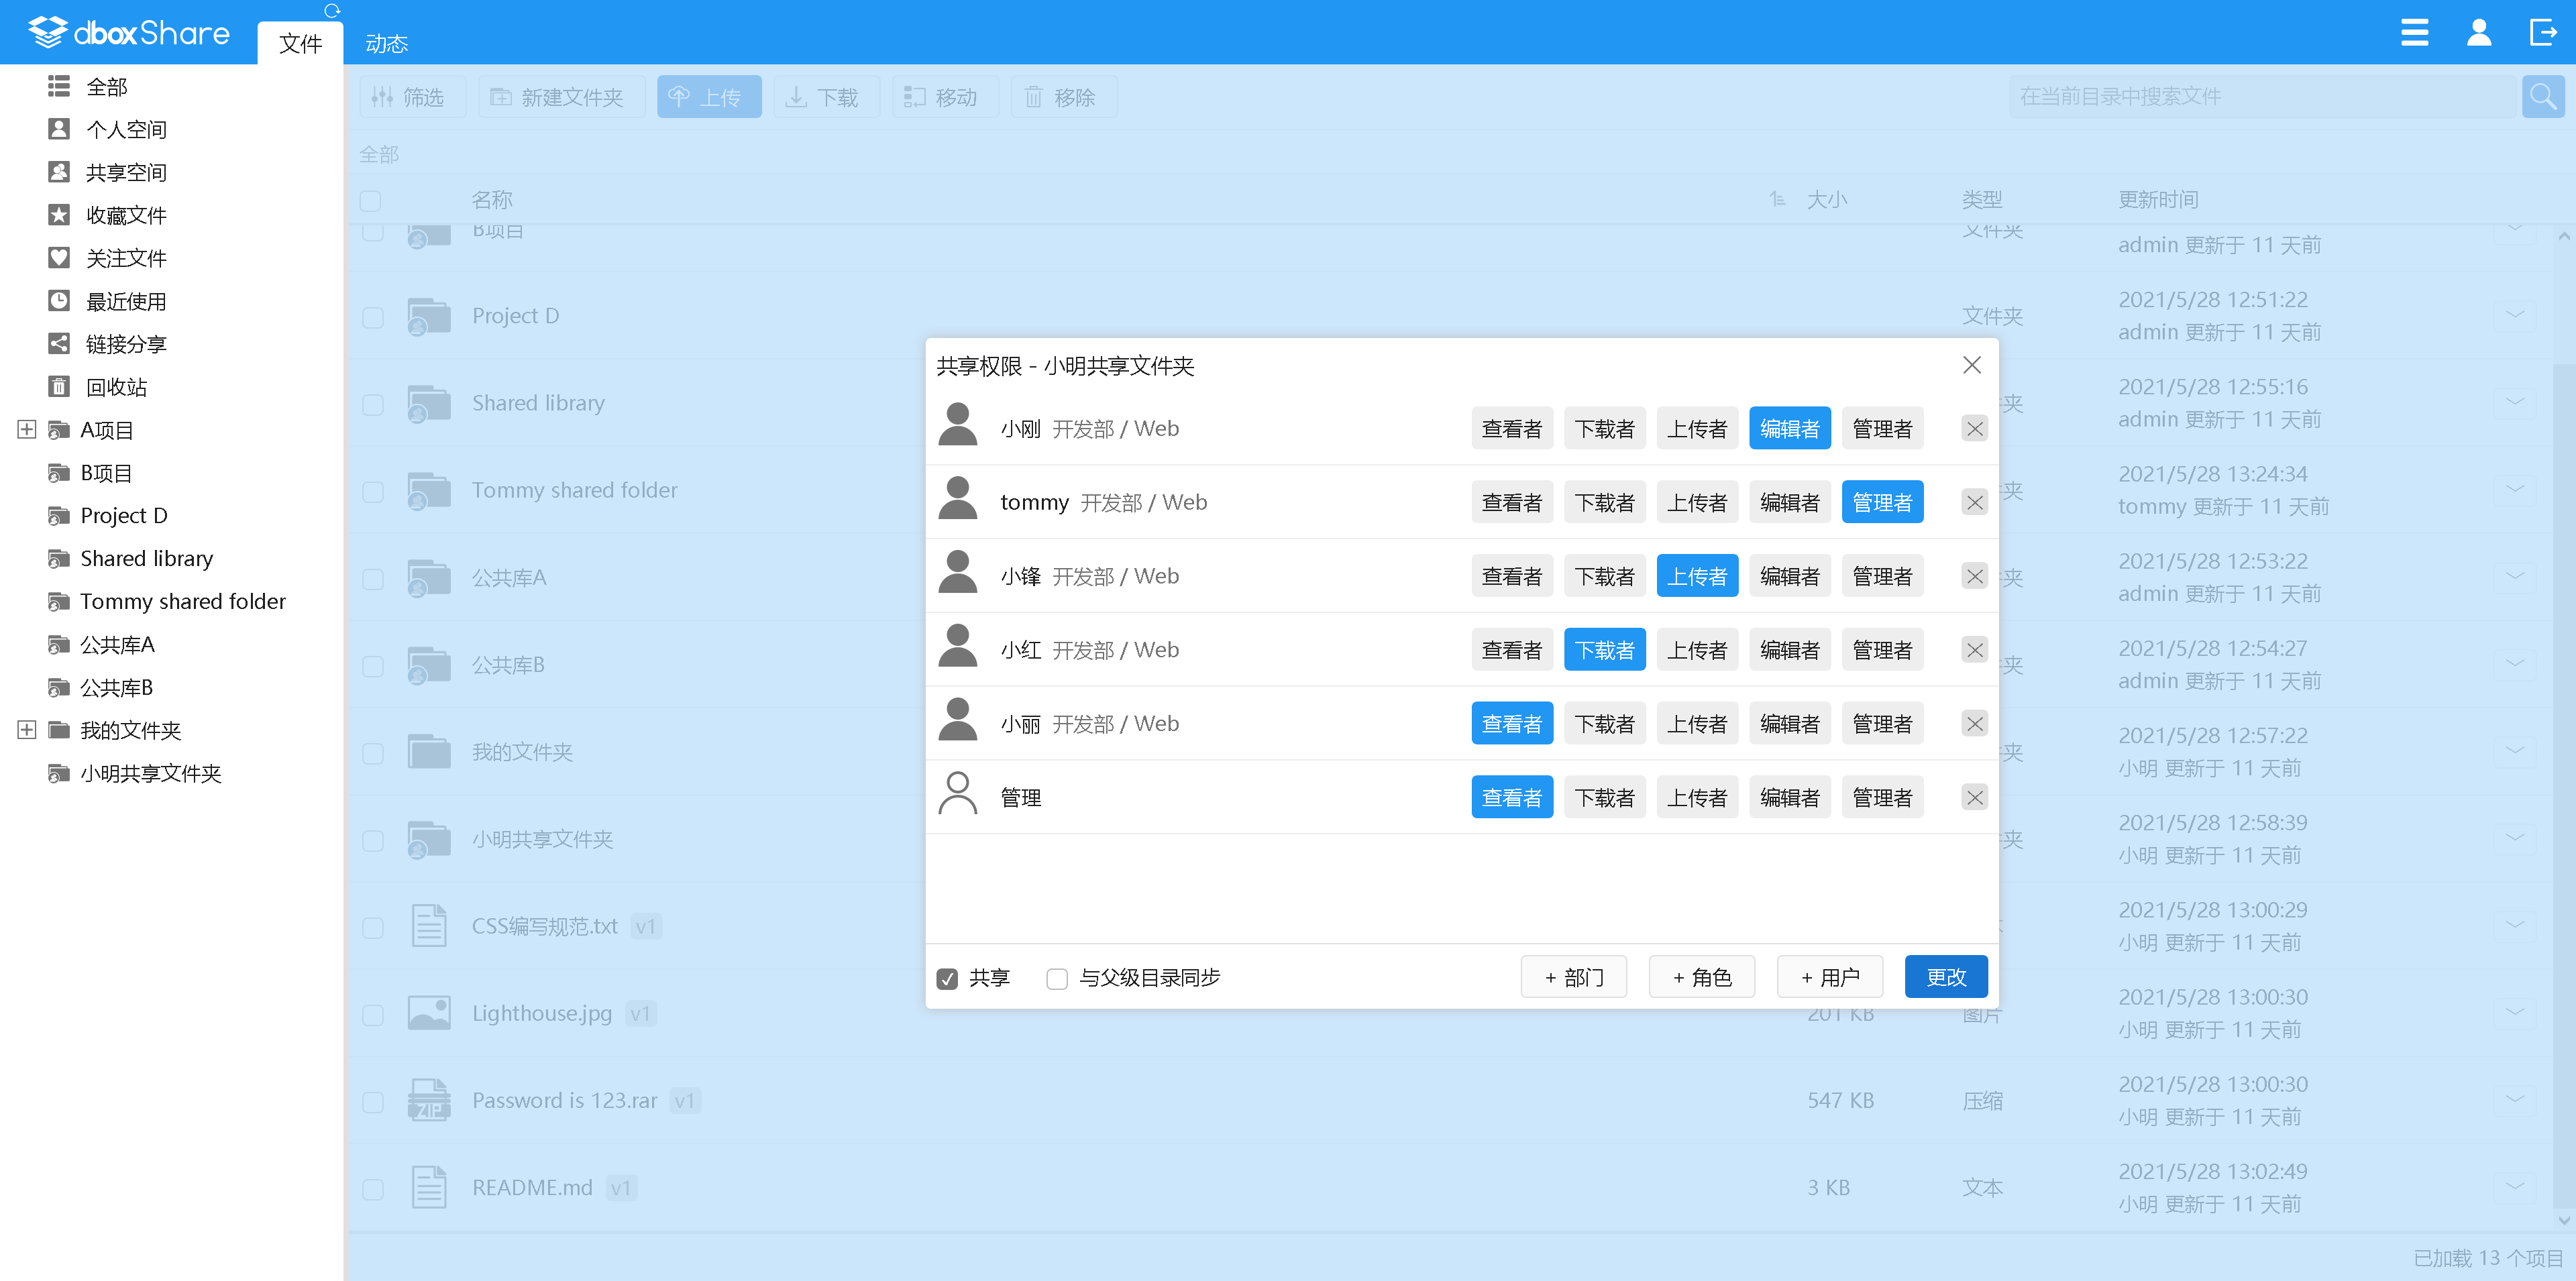
Task: Select 小明共享文件夹 in the sidebar tree
Action: [150, 773]
